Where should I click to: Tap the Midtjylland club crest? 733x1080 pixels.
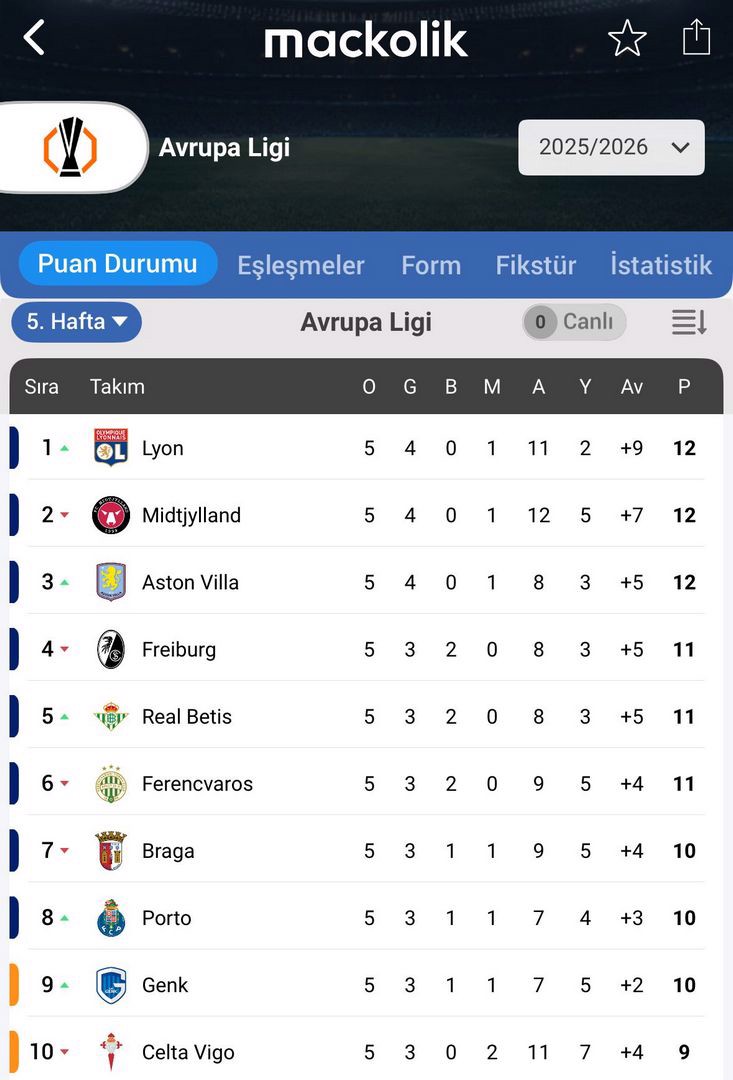pos(111,515)
